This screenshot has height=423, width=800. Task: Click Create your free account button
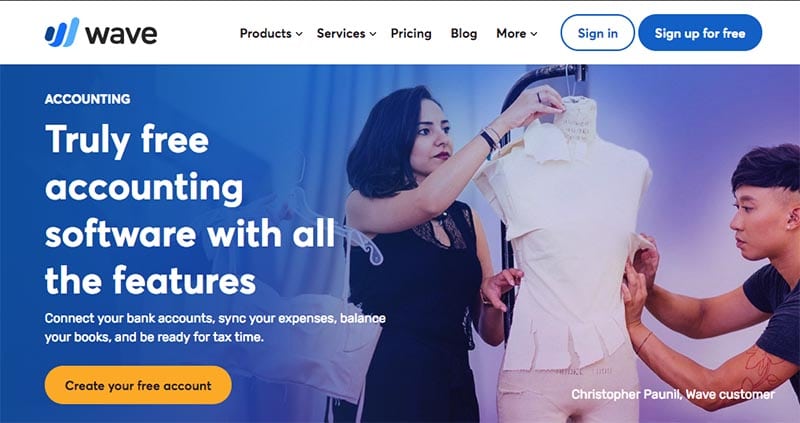[x=138, y=385]
